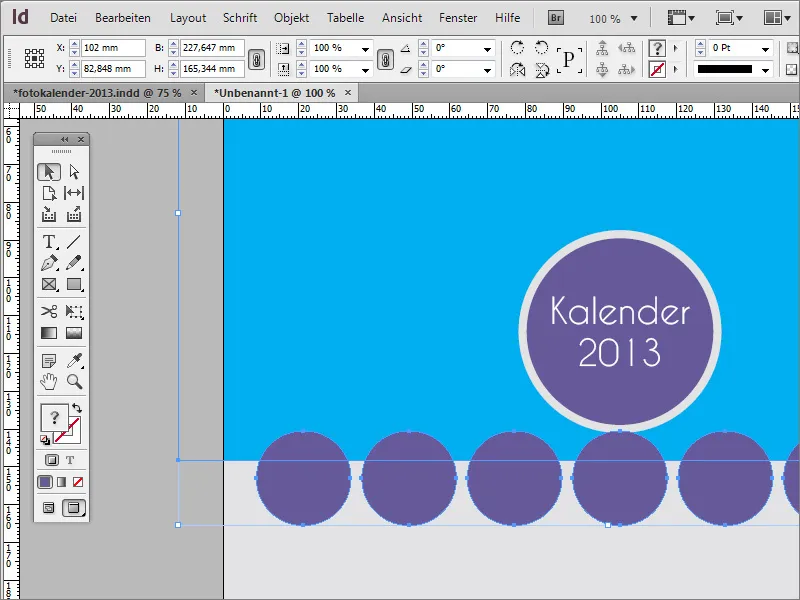Flip object vertically
Viewport: 800px width, 600px height.
541,69
